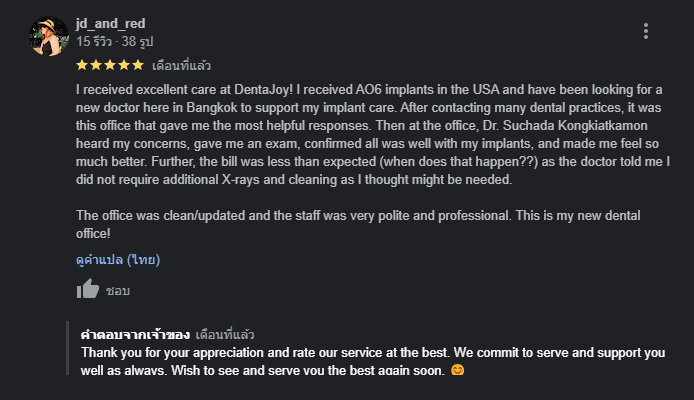Click the smiling emoji in owner reply
Image resolution: width=694 pixels, height=400 pixels.
click(x=458, y=370)
